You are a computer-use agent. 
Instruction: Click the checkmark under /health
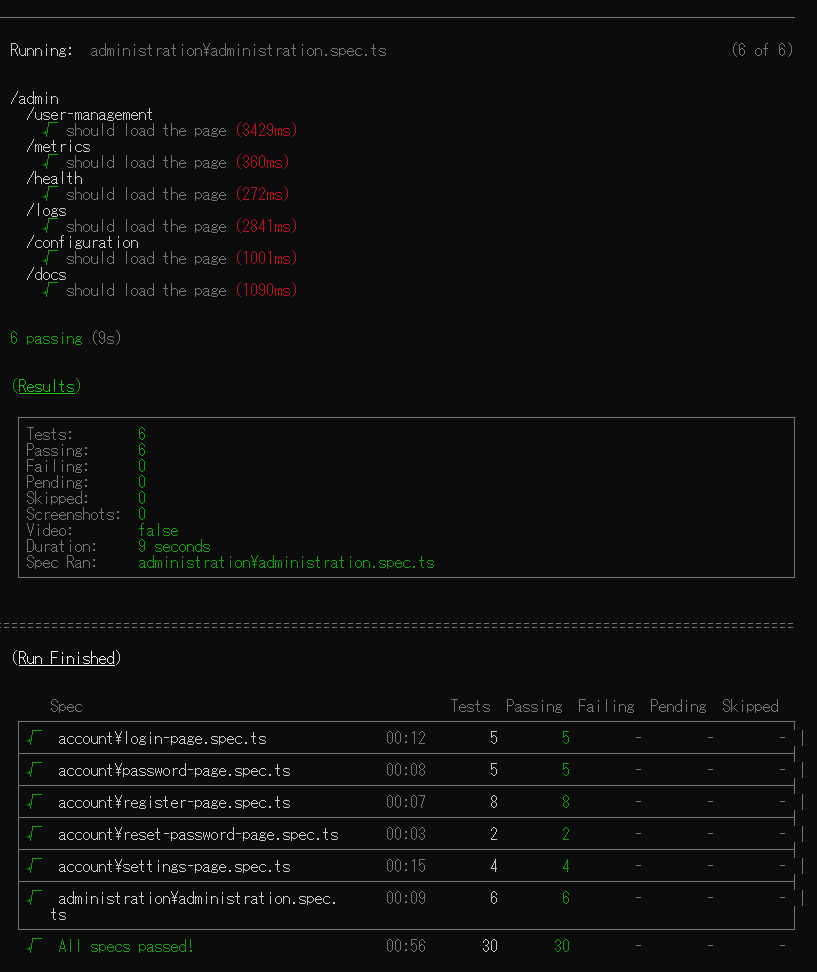click(50, 194)
